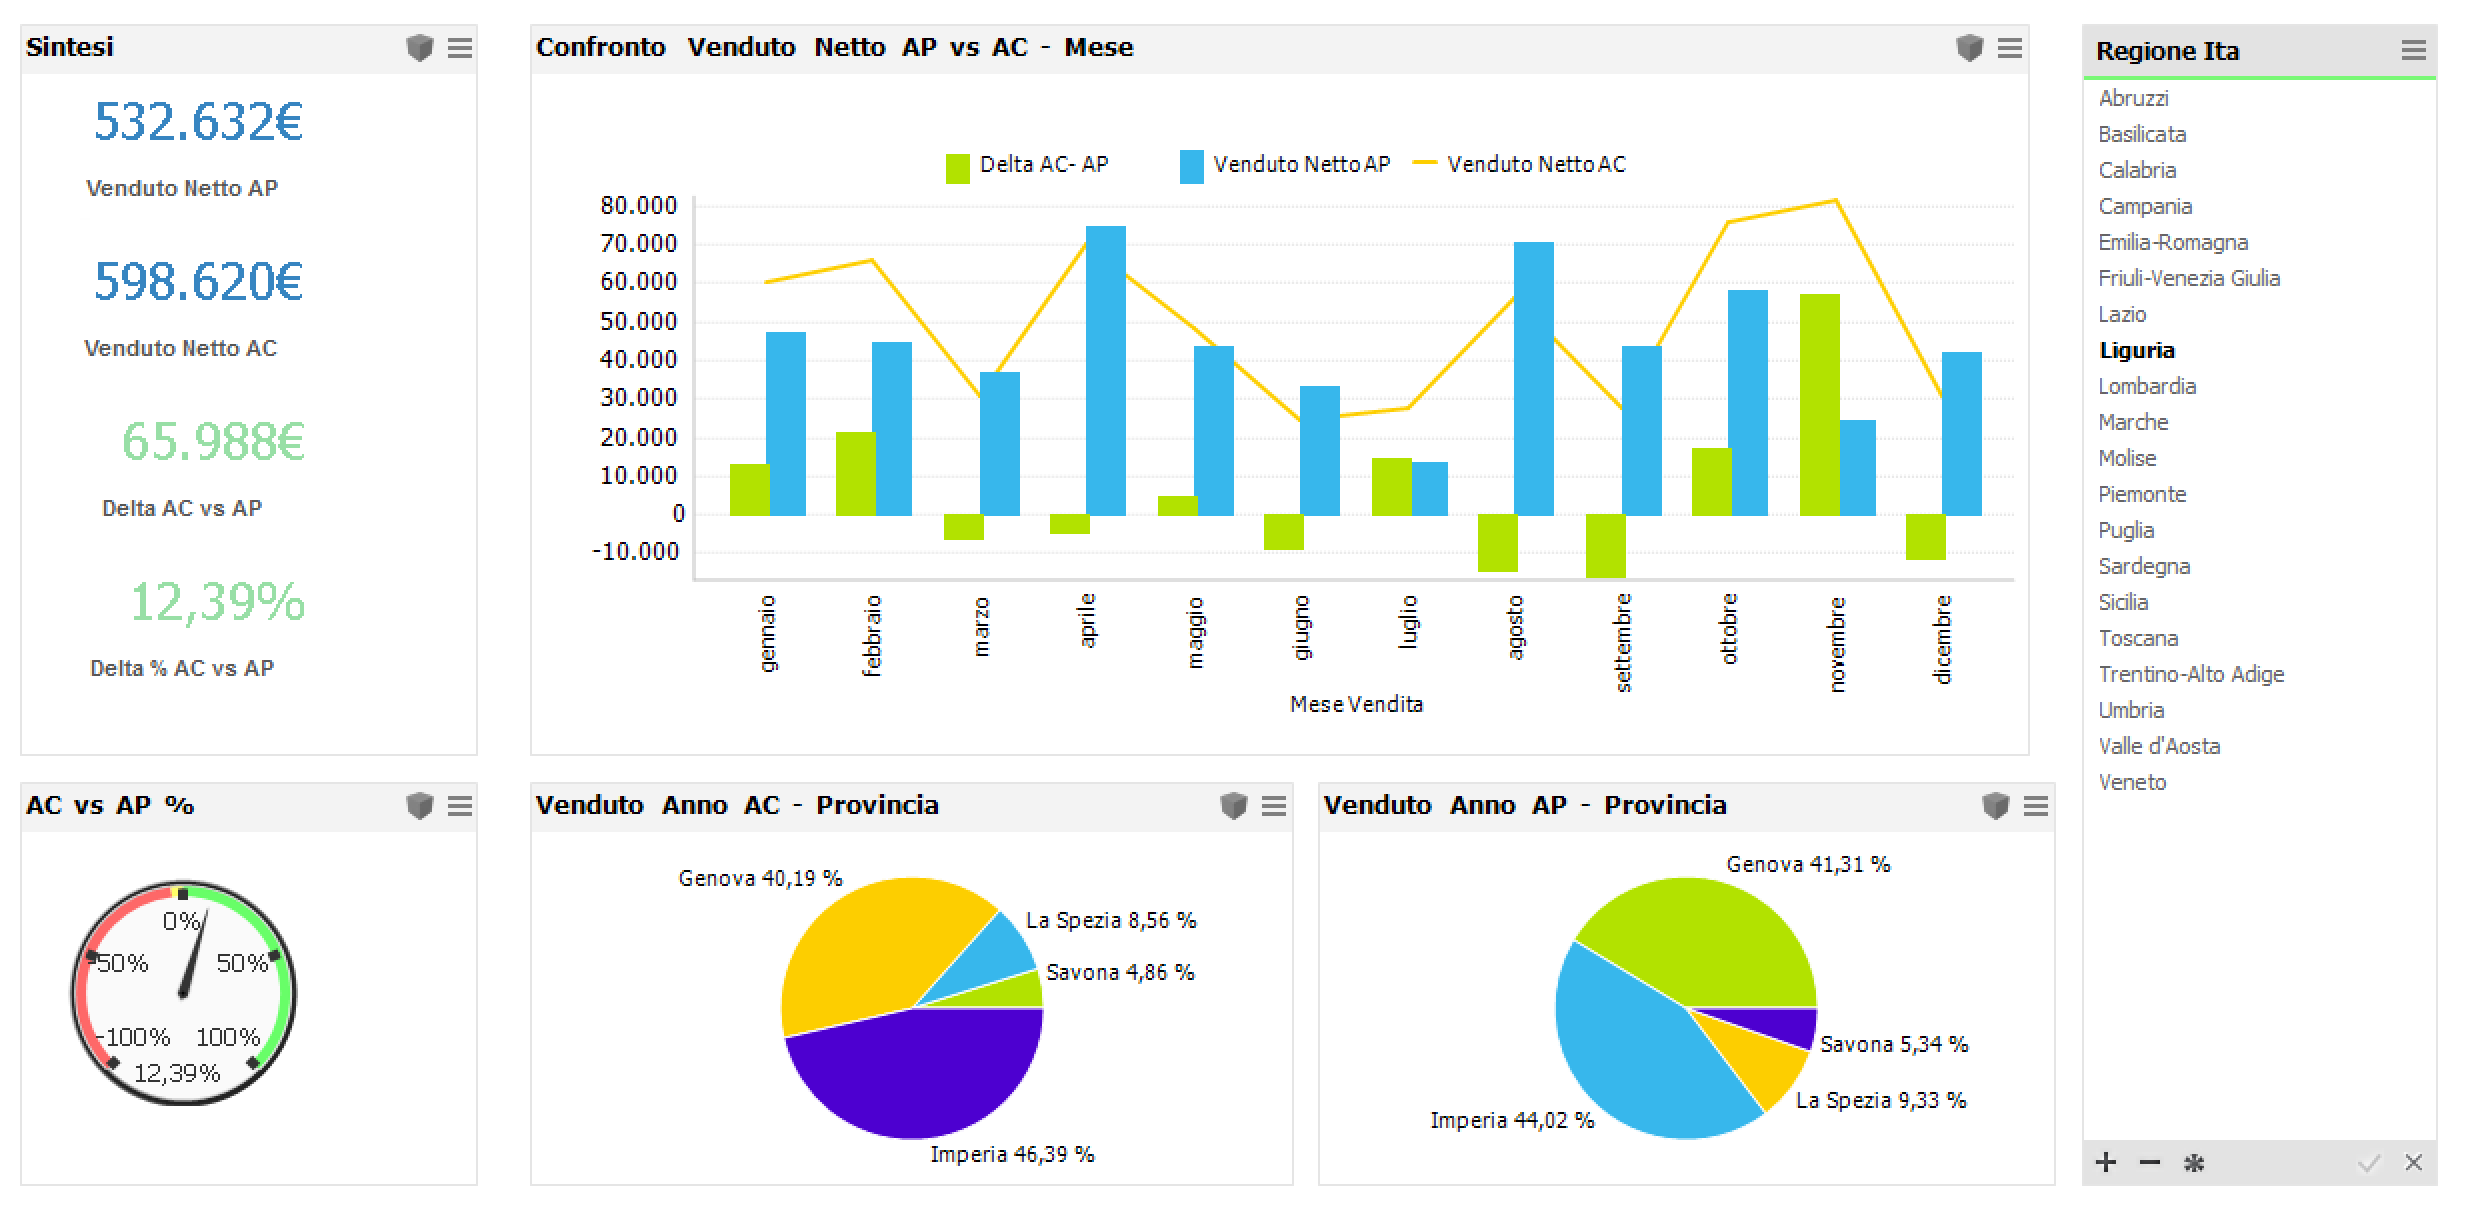Select Toscana in the region list
2482x1206 pixels.
pyautogui.click(x=2138, y=638)
